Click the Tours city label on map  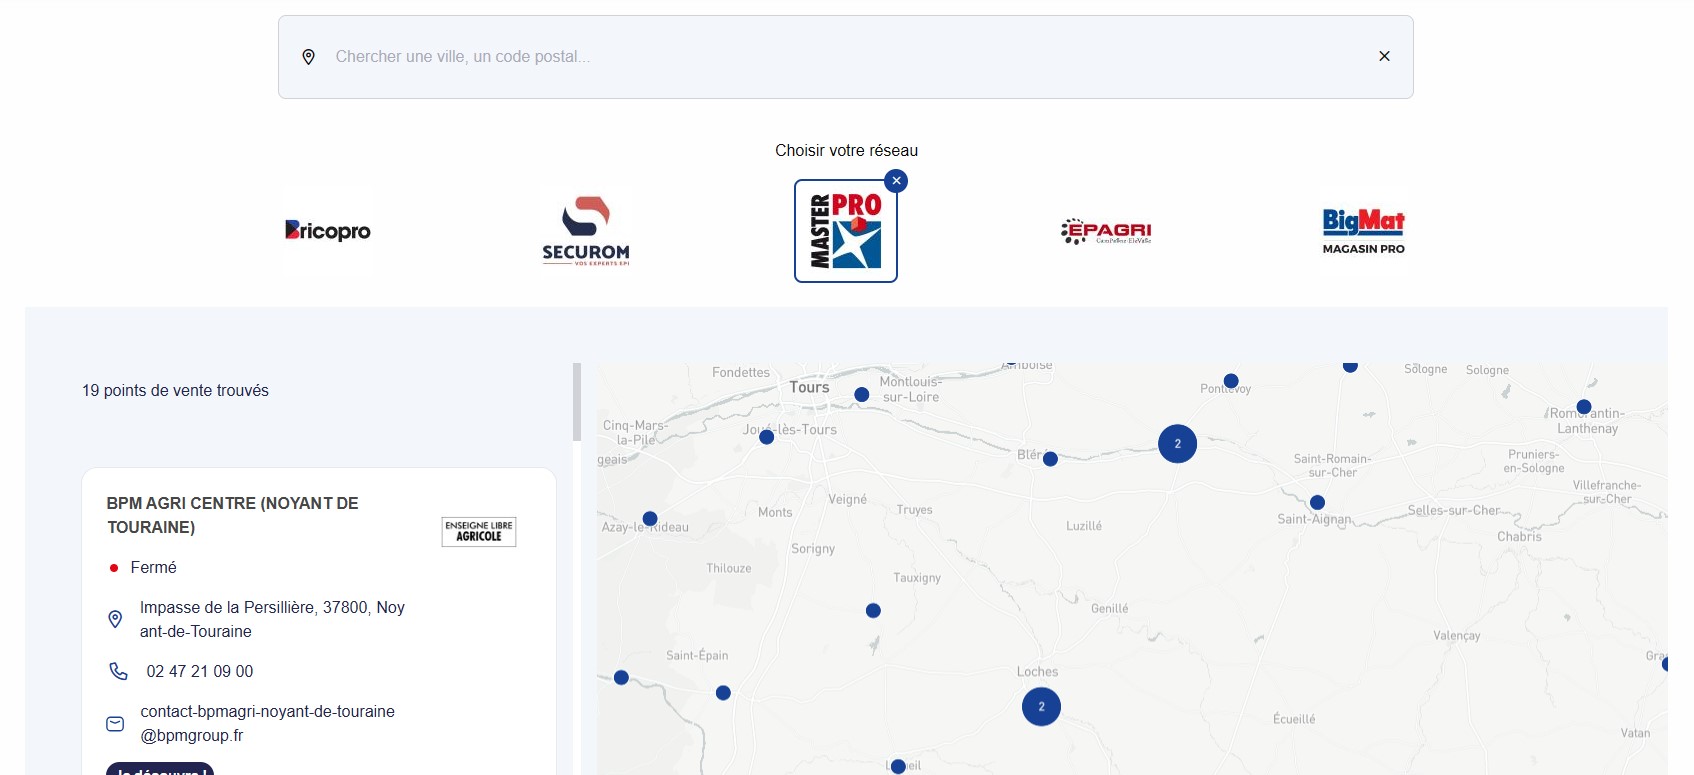pyautogui.click(x=809, y=387)
